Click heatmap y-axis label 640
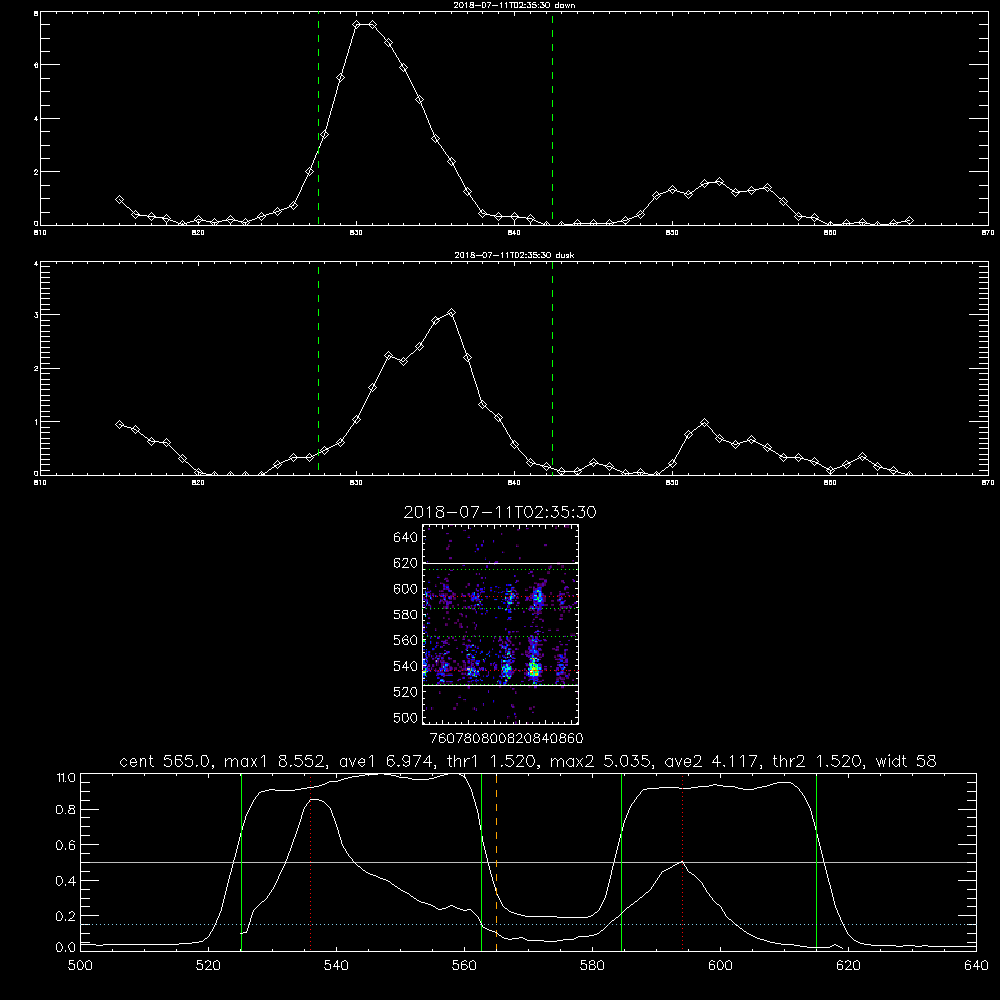The image size is (1000, 1000). 406,538
